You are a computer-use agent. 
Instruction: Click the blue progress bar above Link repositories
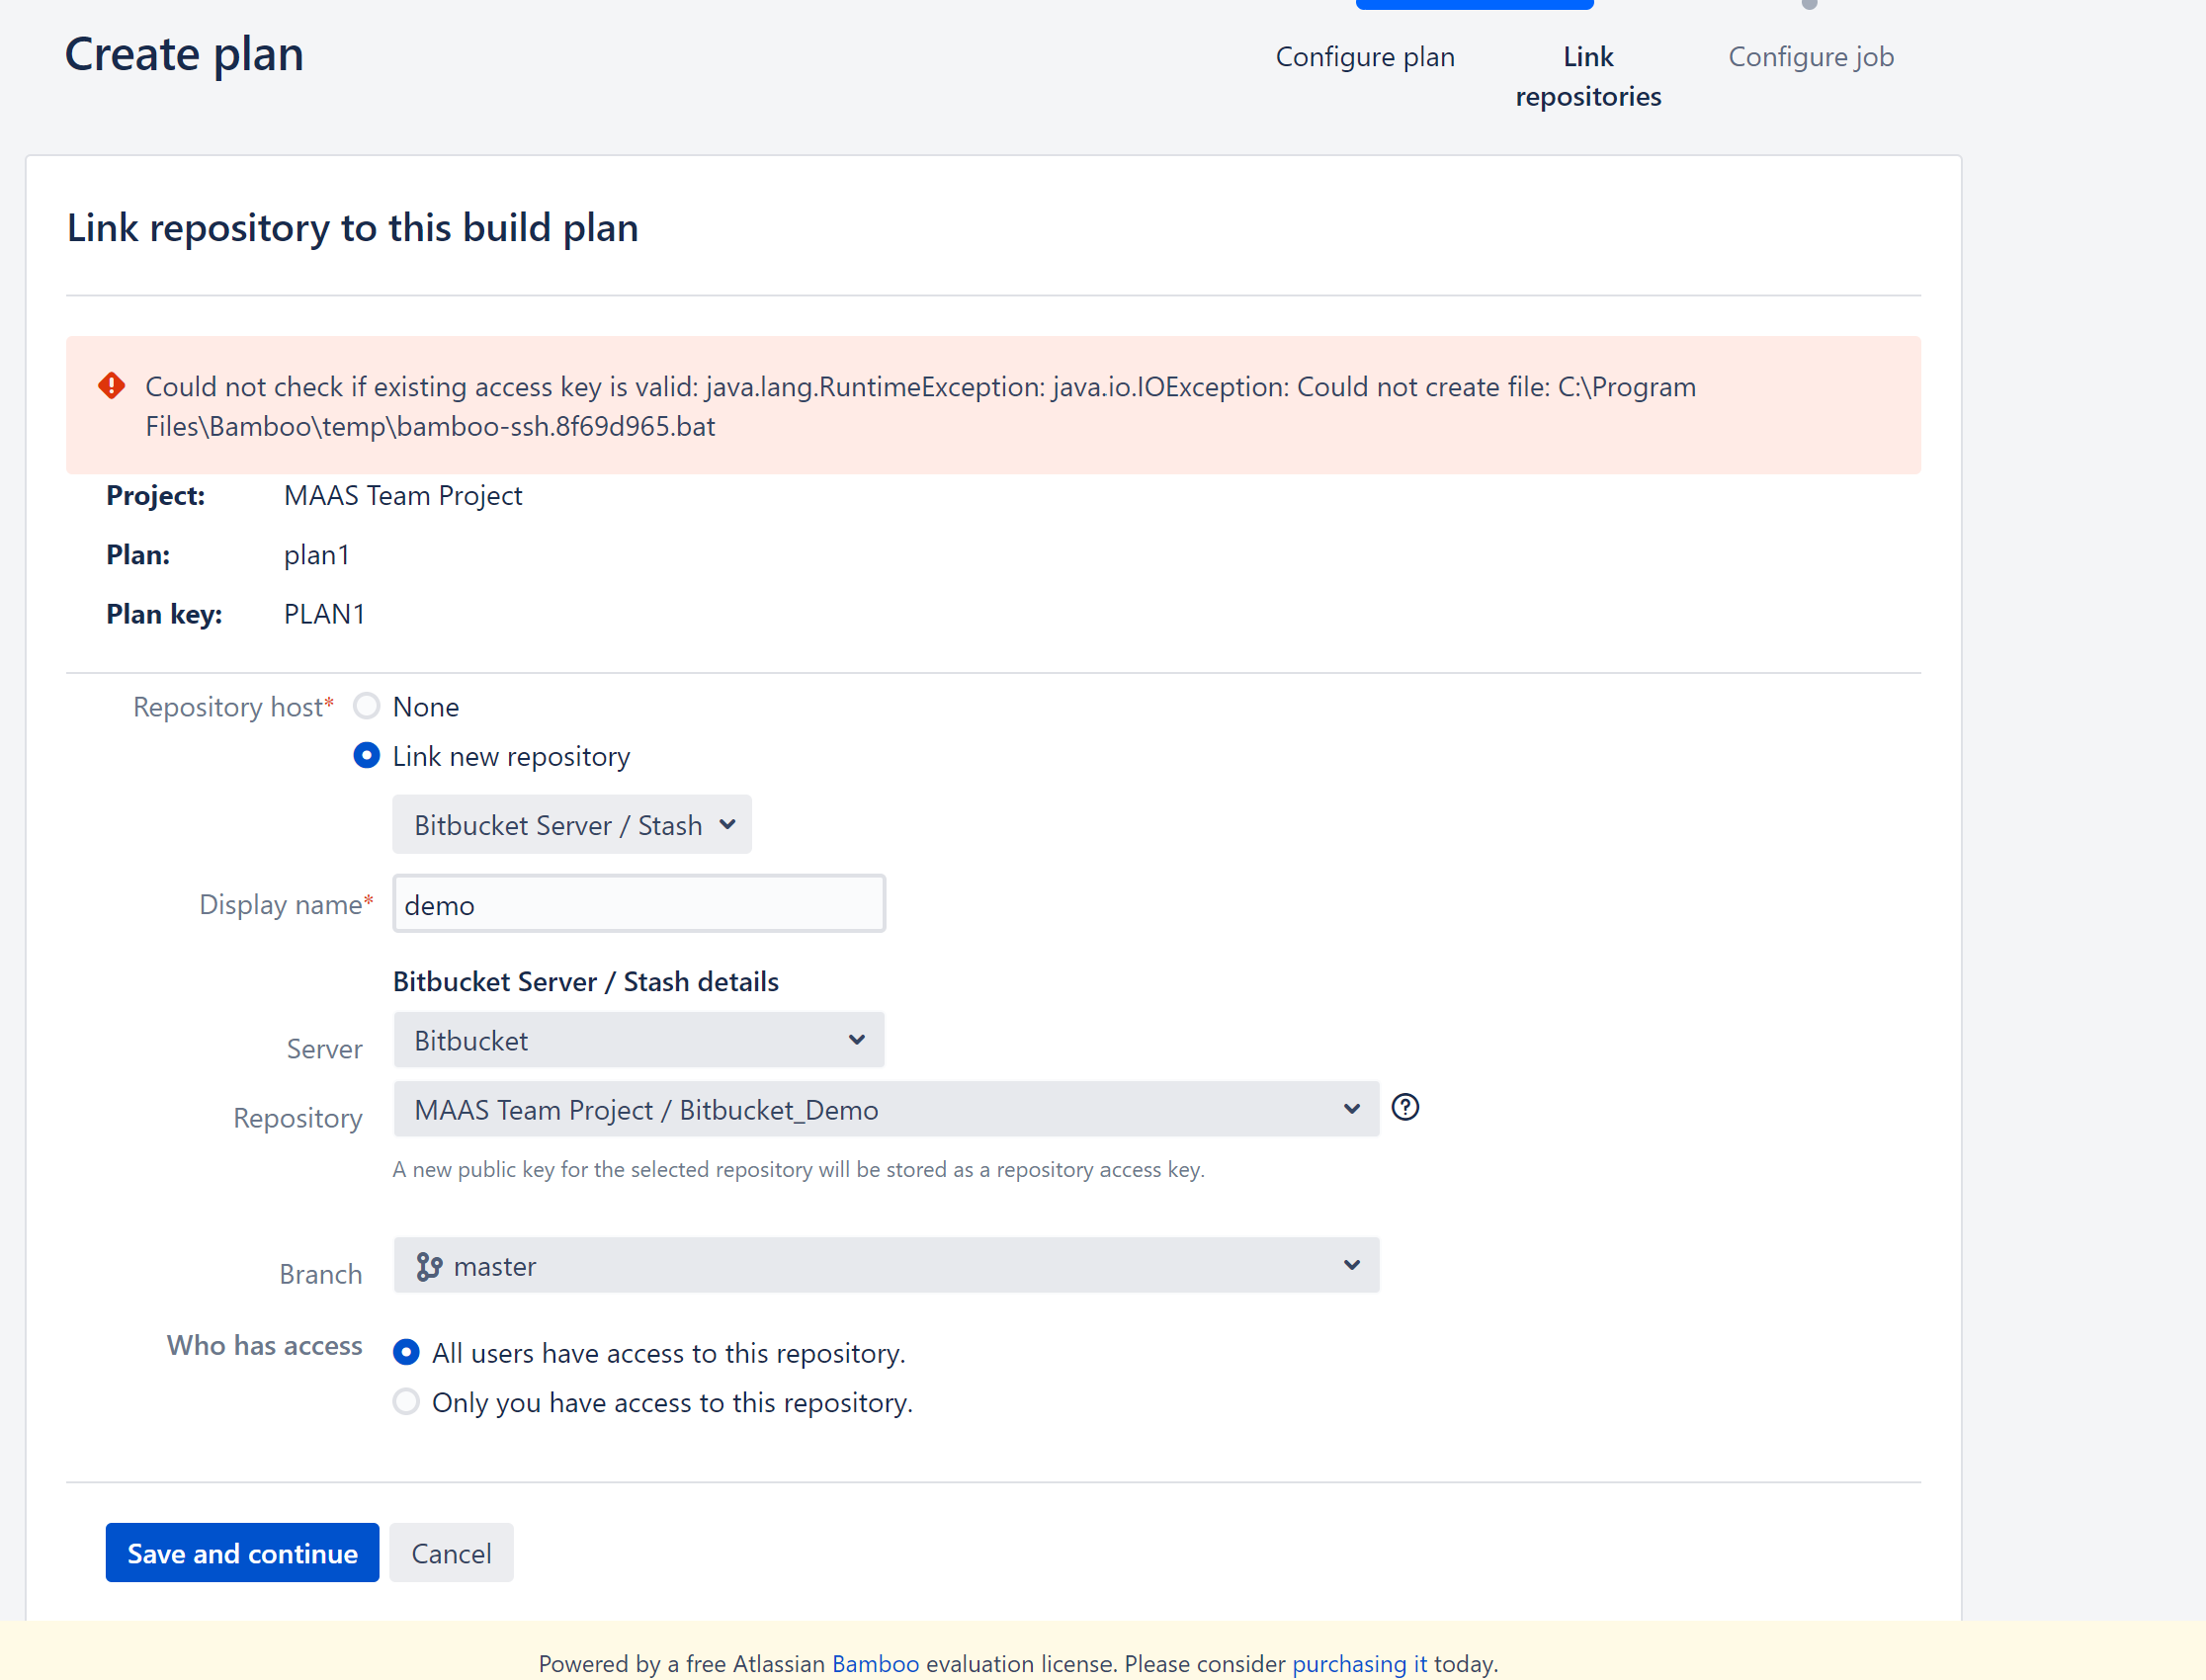(1474, 4)
